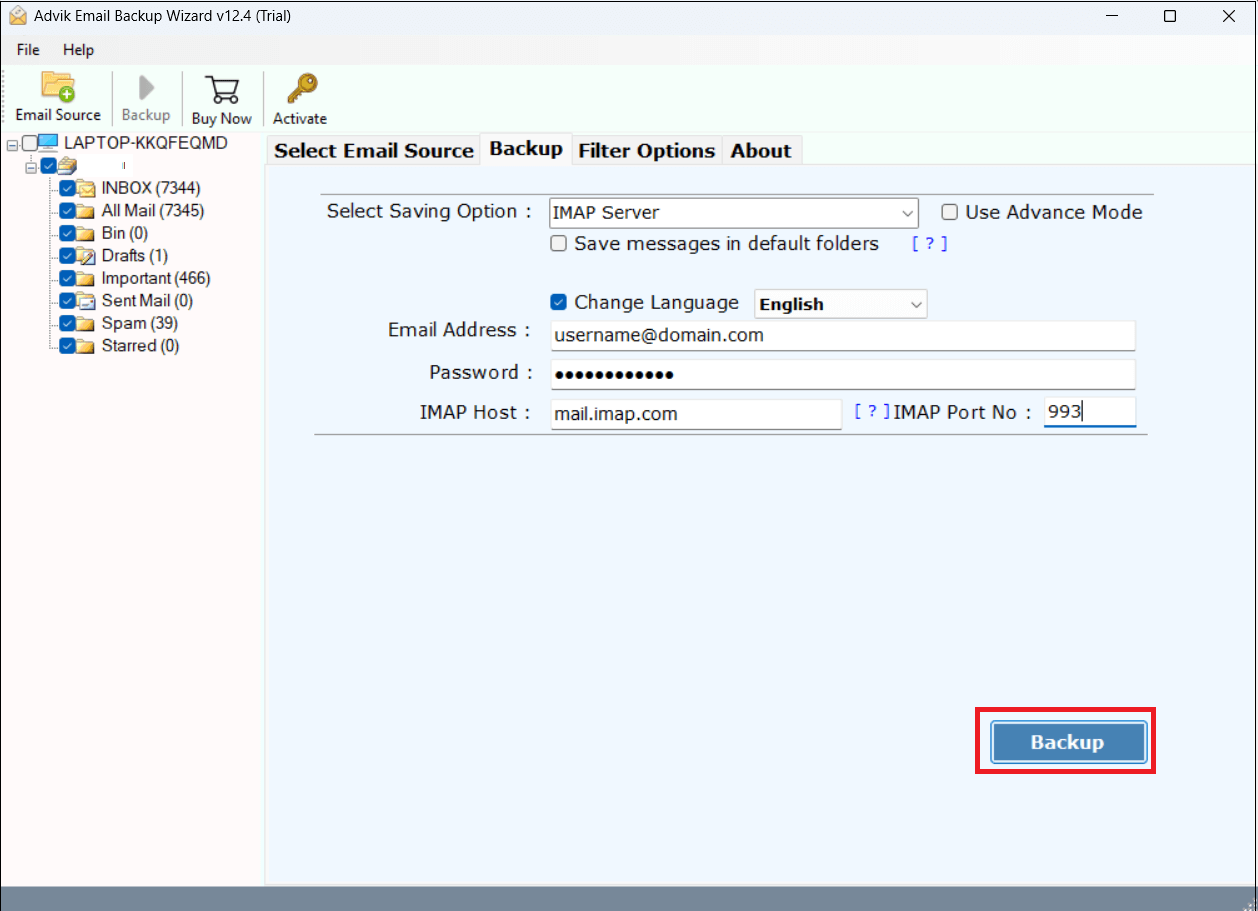1258x911 pixels.
Task: Uncheck the Bin folder checkbox
Action: (x=67, y=233)
